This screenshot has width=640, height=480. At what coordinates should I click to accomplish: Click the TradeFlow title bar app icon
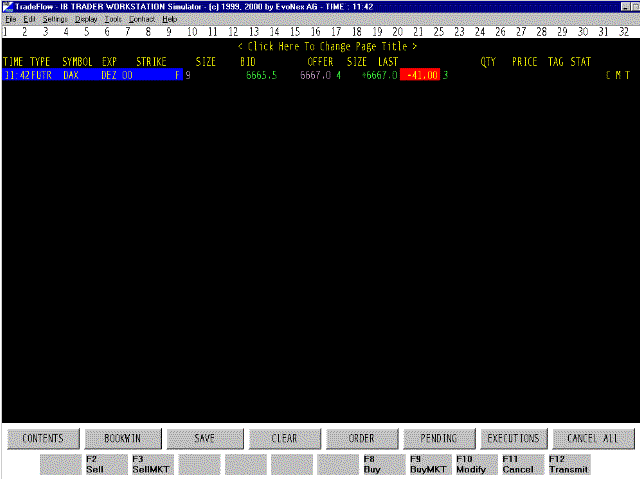7,7
